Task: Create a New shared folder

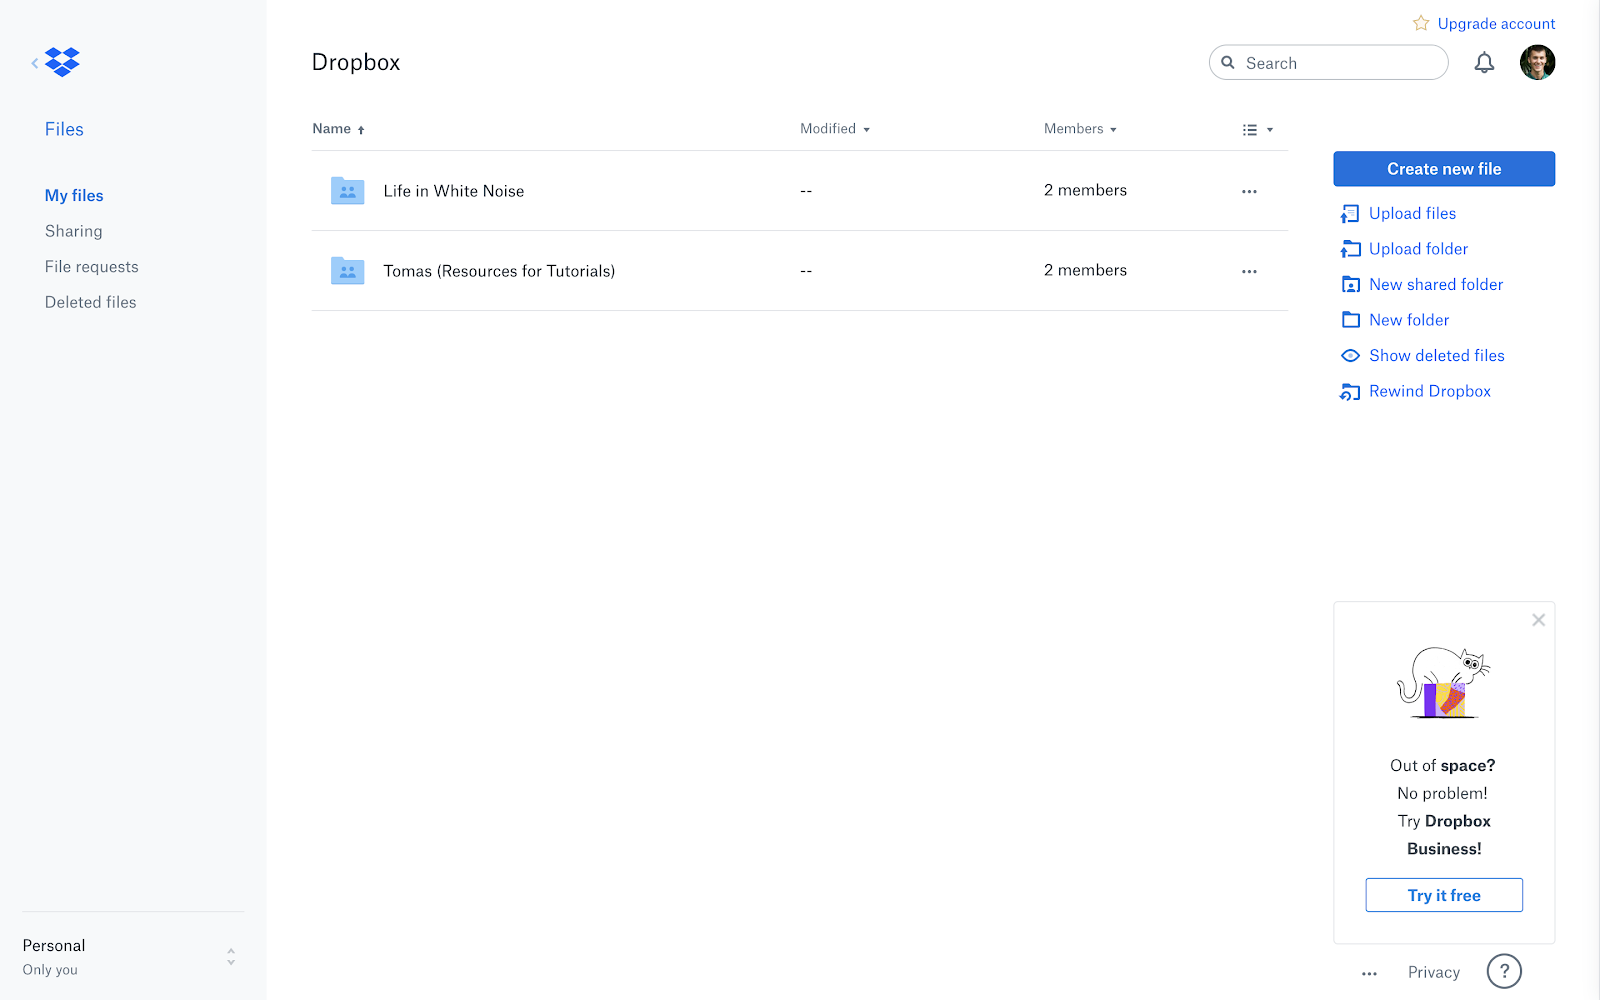Action: [1436, 284]
